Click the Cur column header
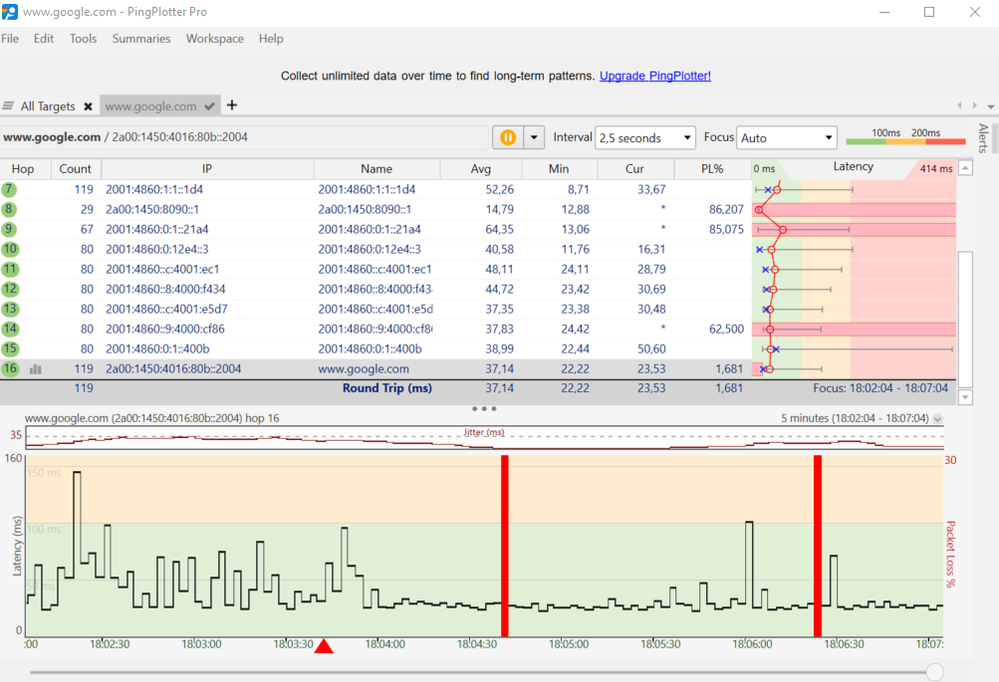Viewport: 999px width, 682px height. click(635, 169)
